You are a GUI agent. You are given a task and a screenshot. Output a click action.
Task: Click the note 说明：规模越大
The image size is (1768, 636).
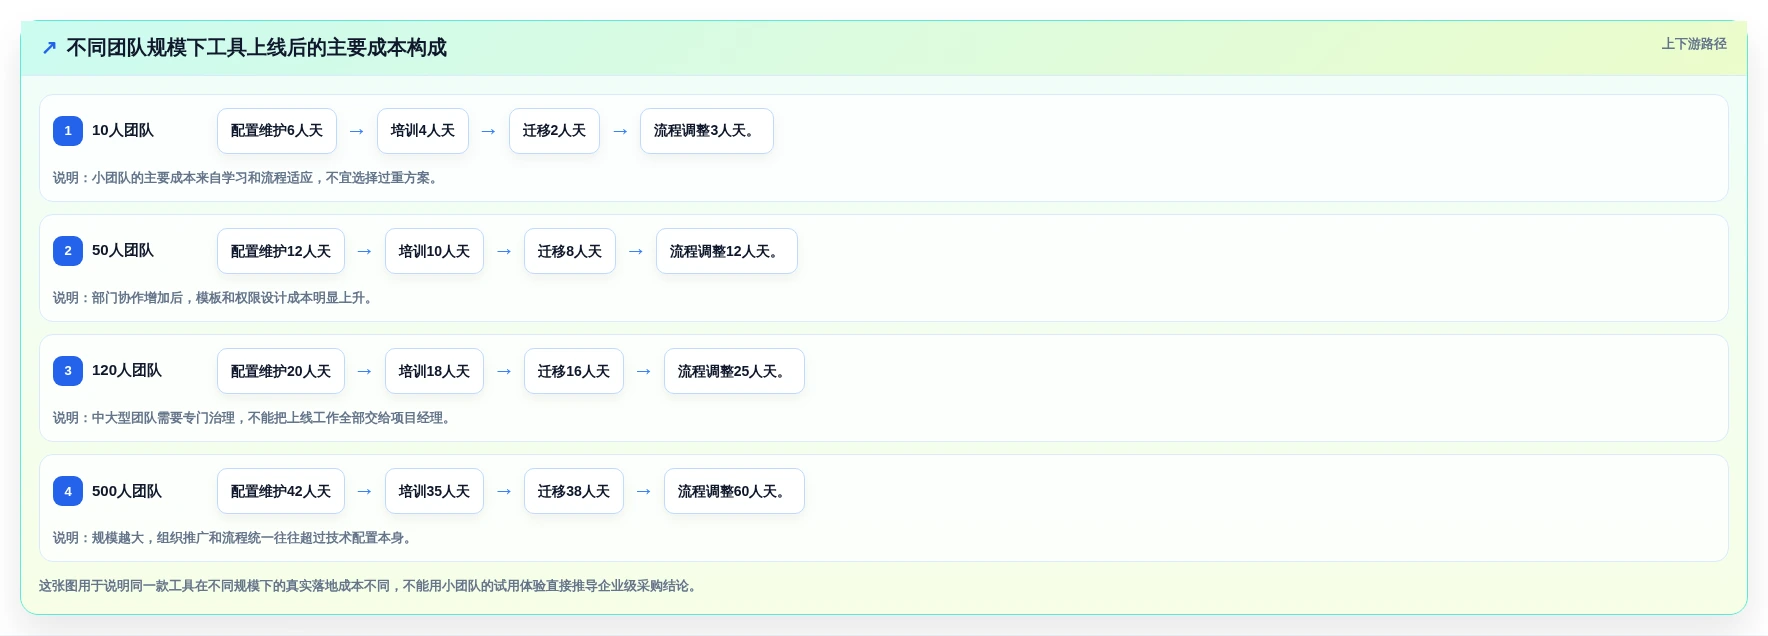tap(234, 538)
